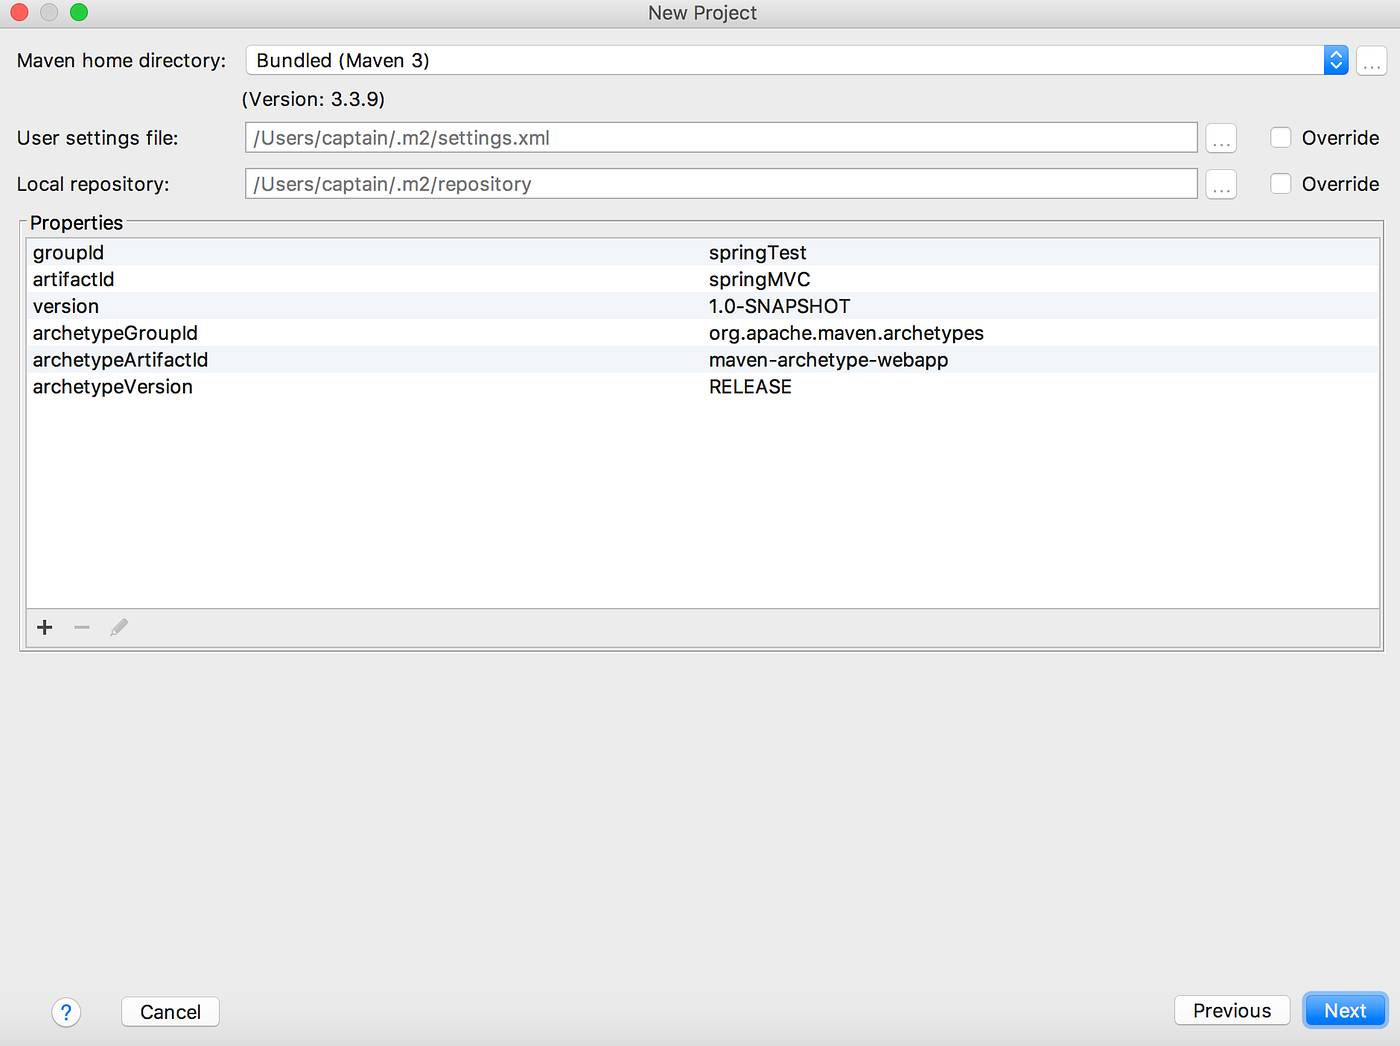
Task: Select the groupId property row
Action: pos(400,252)
